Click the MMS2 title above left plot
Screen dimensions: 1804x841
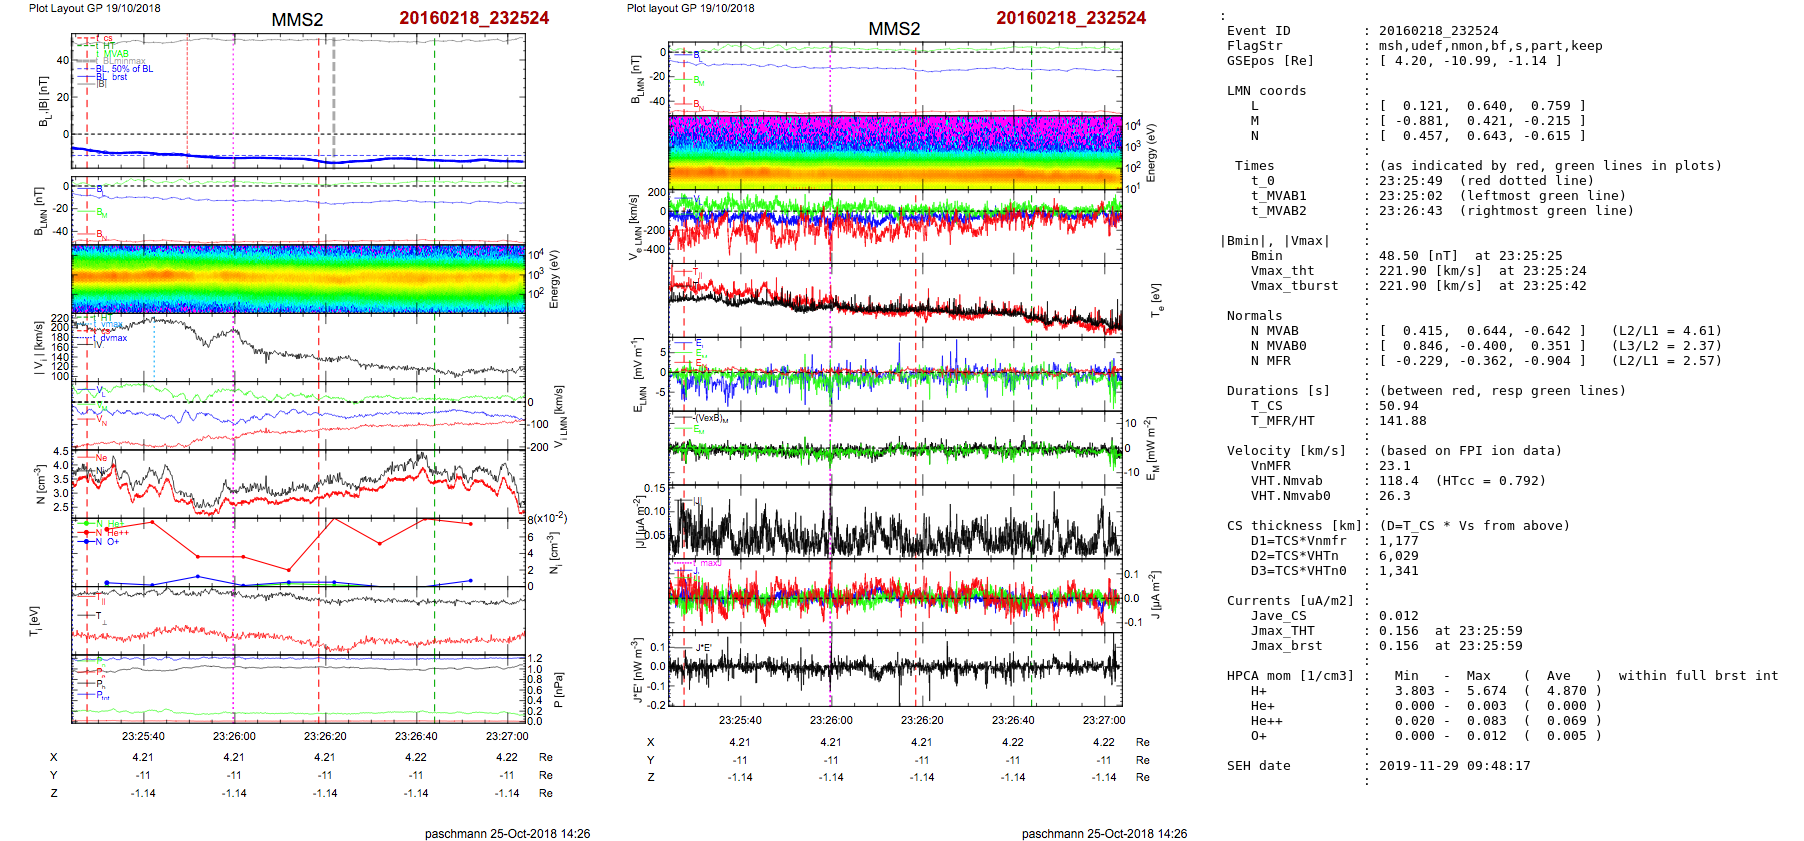coord(297,20)
